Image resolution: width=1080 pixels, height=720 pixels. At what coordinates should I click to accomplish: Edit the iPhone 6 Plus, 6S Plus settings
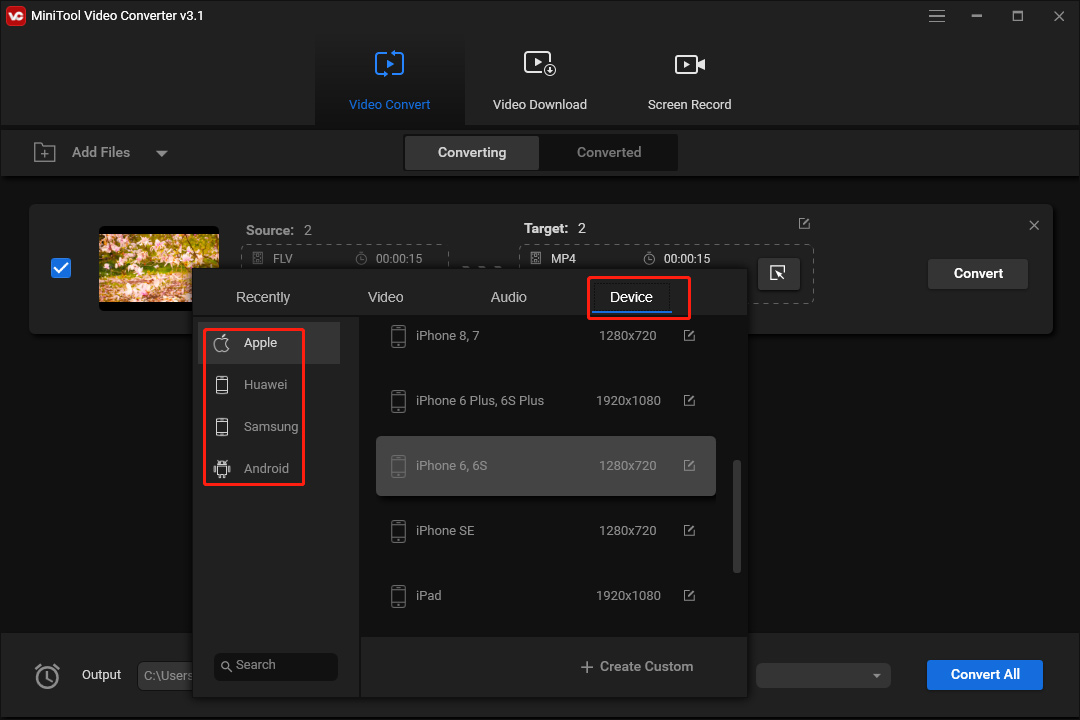click(689, 400)
